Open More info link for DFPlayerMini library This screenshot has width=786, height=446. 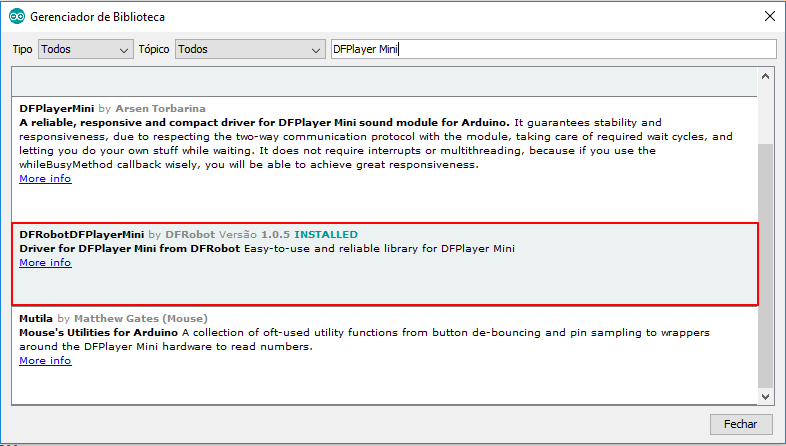pyautogui.click(x=45, y=178)
